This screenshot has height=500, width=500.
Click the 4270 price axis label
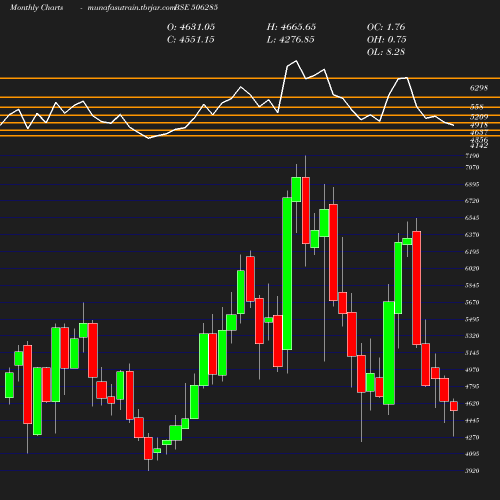[x=472, y=437]
